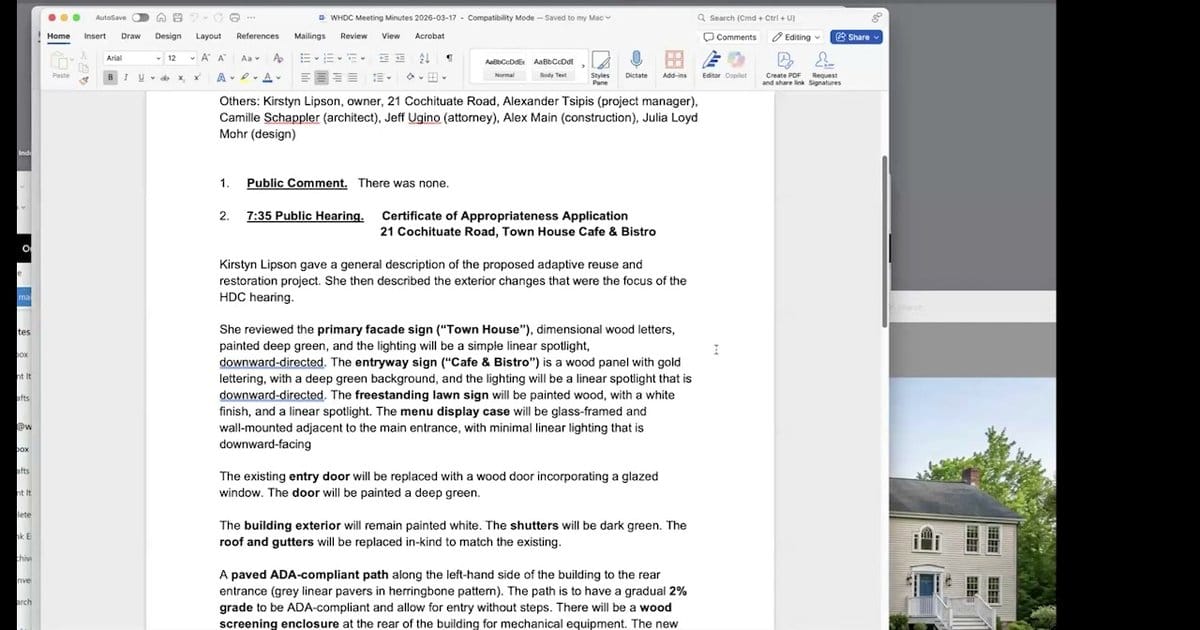
Task: Click the Home icon in title bar
Action: pos(161,18)
